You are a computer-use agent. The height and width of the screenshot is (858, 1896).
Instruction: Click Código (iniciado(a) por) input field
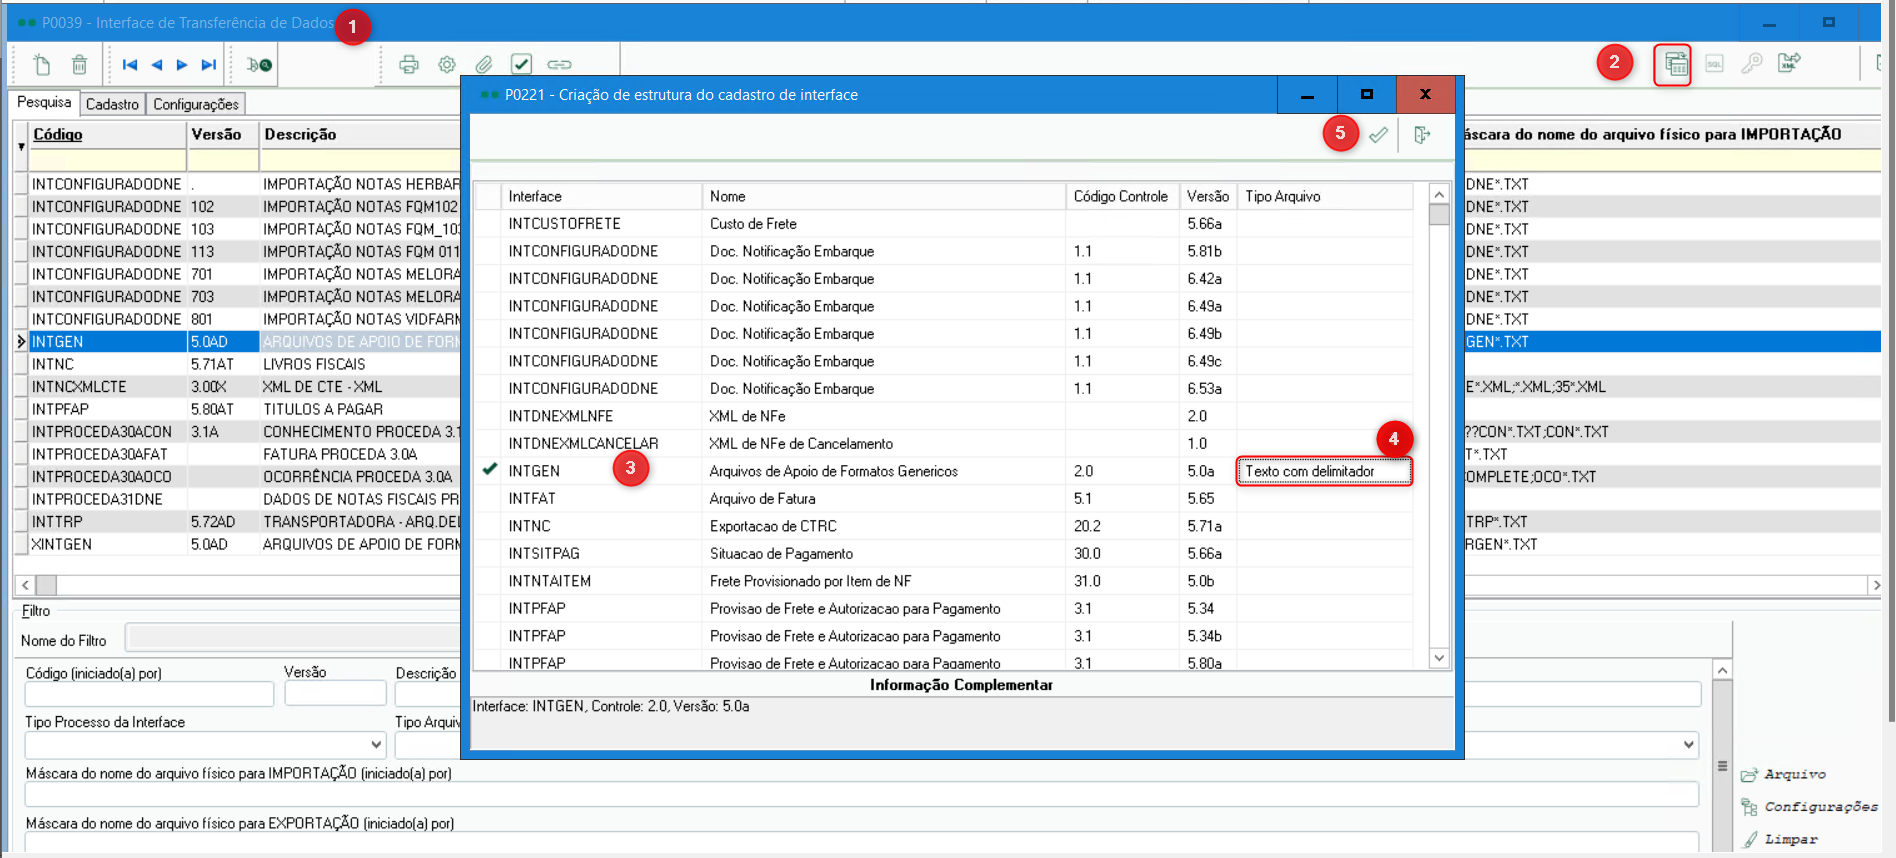(x=149, y=694)
